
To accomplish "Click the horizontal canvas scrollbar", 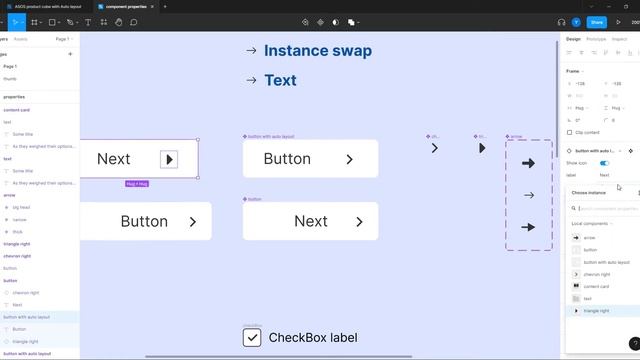I will click(x=279, y=356).
